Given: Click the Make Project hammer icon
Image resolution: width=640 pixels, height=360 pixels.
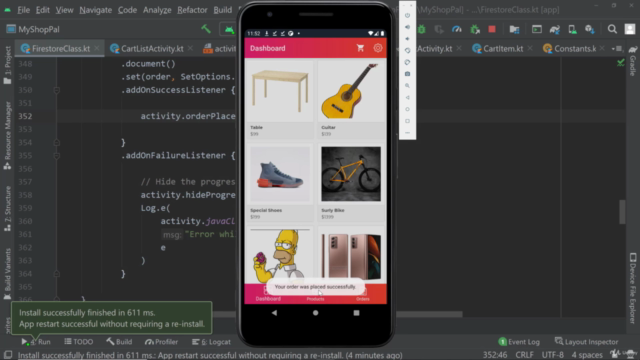Looking at the screenshot, I should tap(206, 29).
